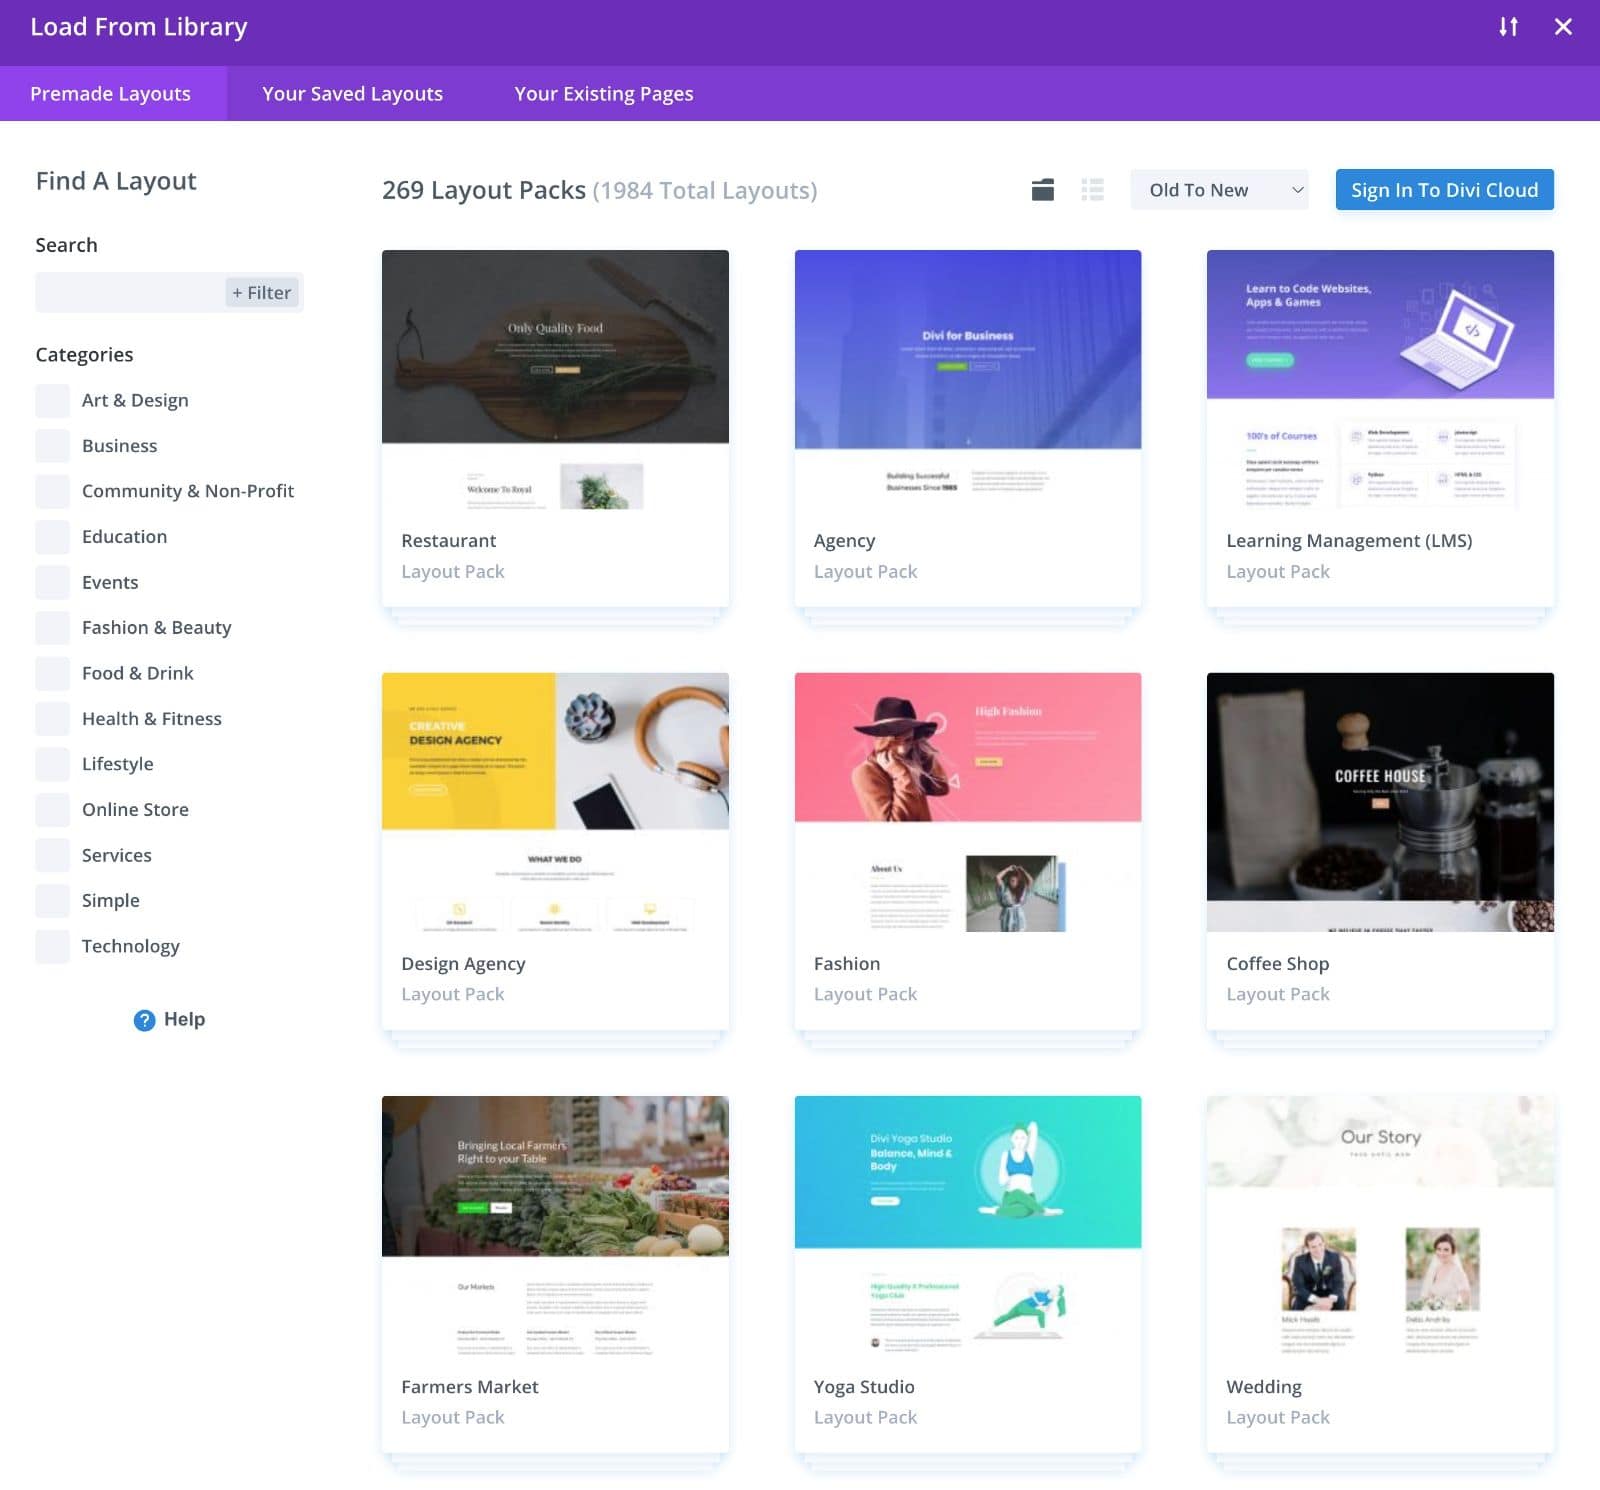
Task: Click Sign In To Divi Cloud
Action: click(x=1444, y=189)
